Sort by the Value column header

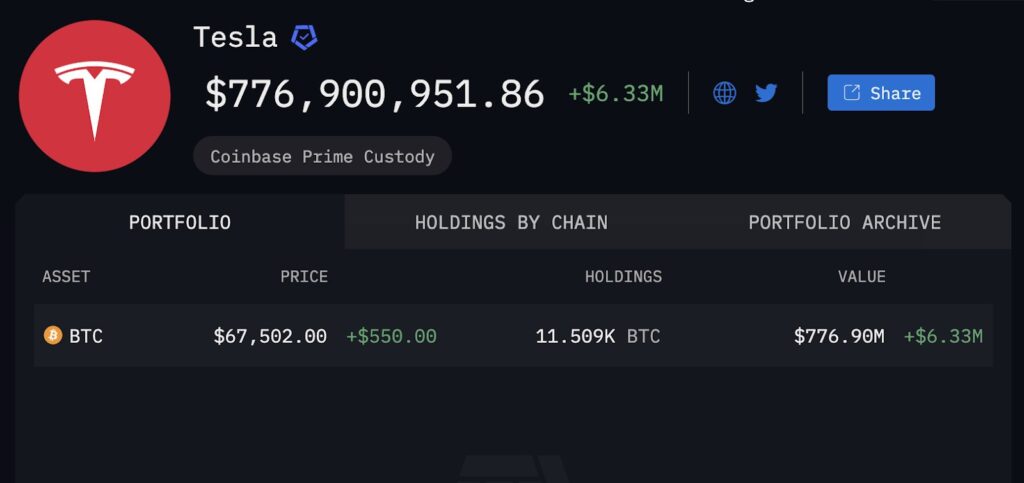pos(861,277)
